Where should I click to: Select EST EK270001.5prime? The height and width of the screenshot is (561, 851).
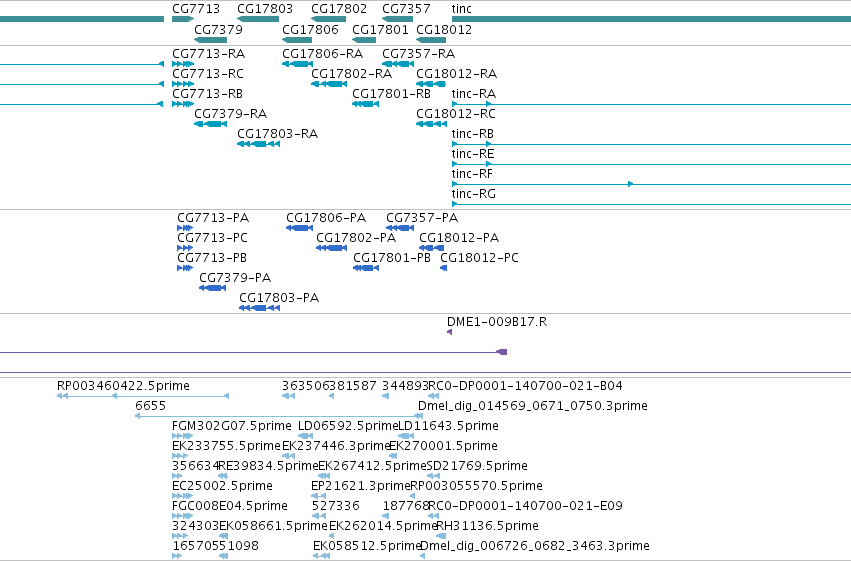[x=393, y=456]
